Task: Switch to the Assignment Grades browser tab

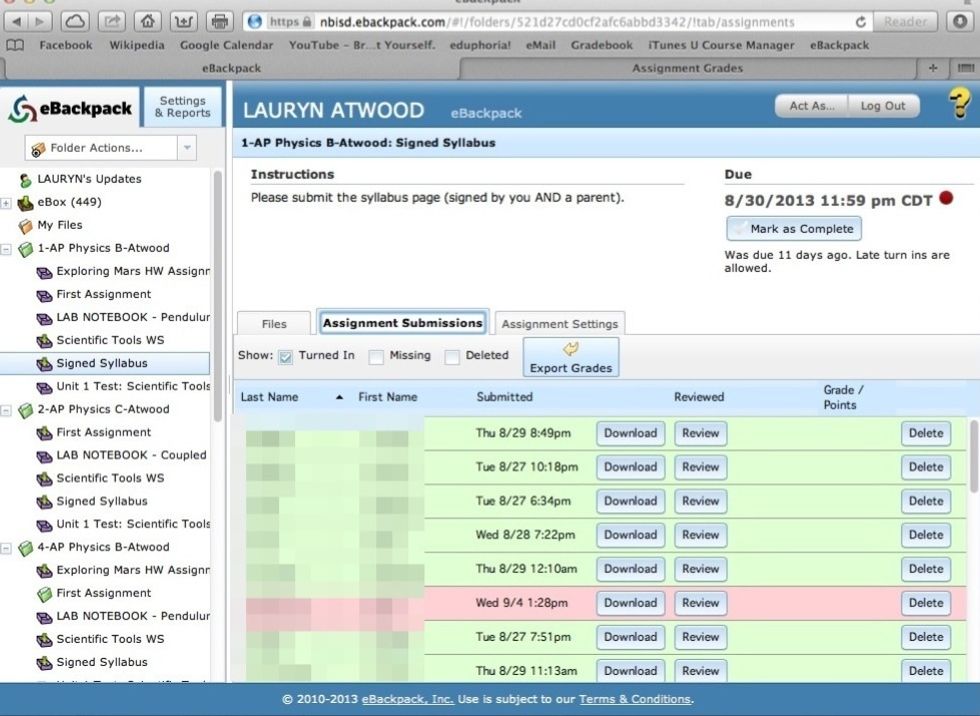Action: tap(687, 68)
